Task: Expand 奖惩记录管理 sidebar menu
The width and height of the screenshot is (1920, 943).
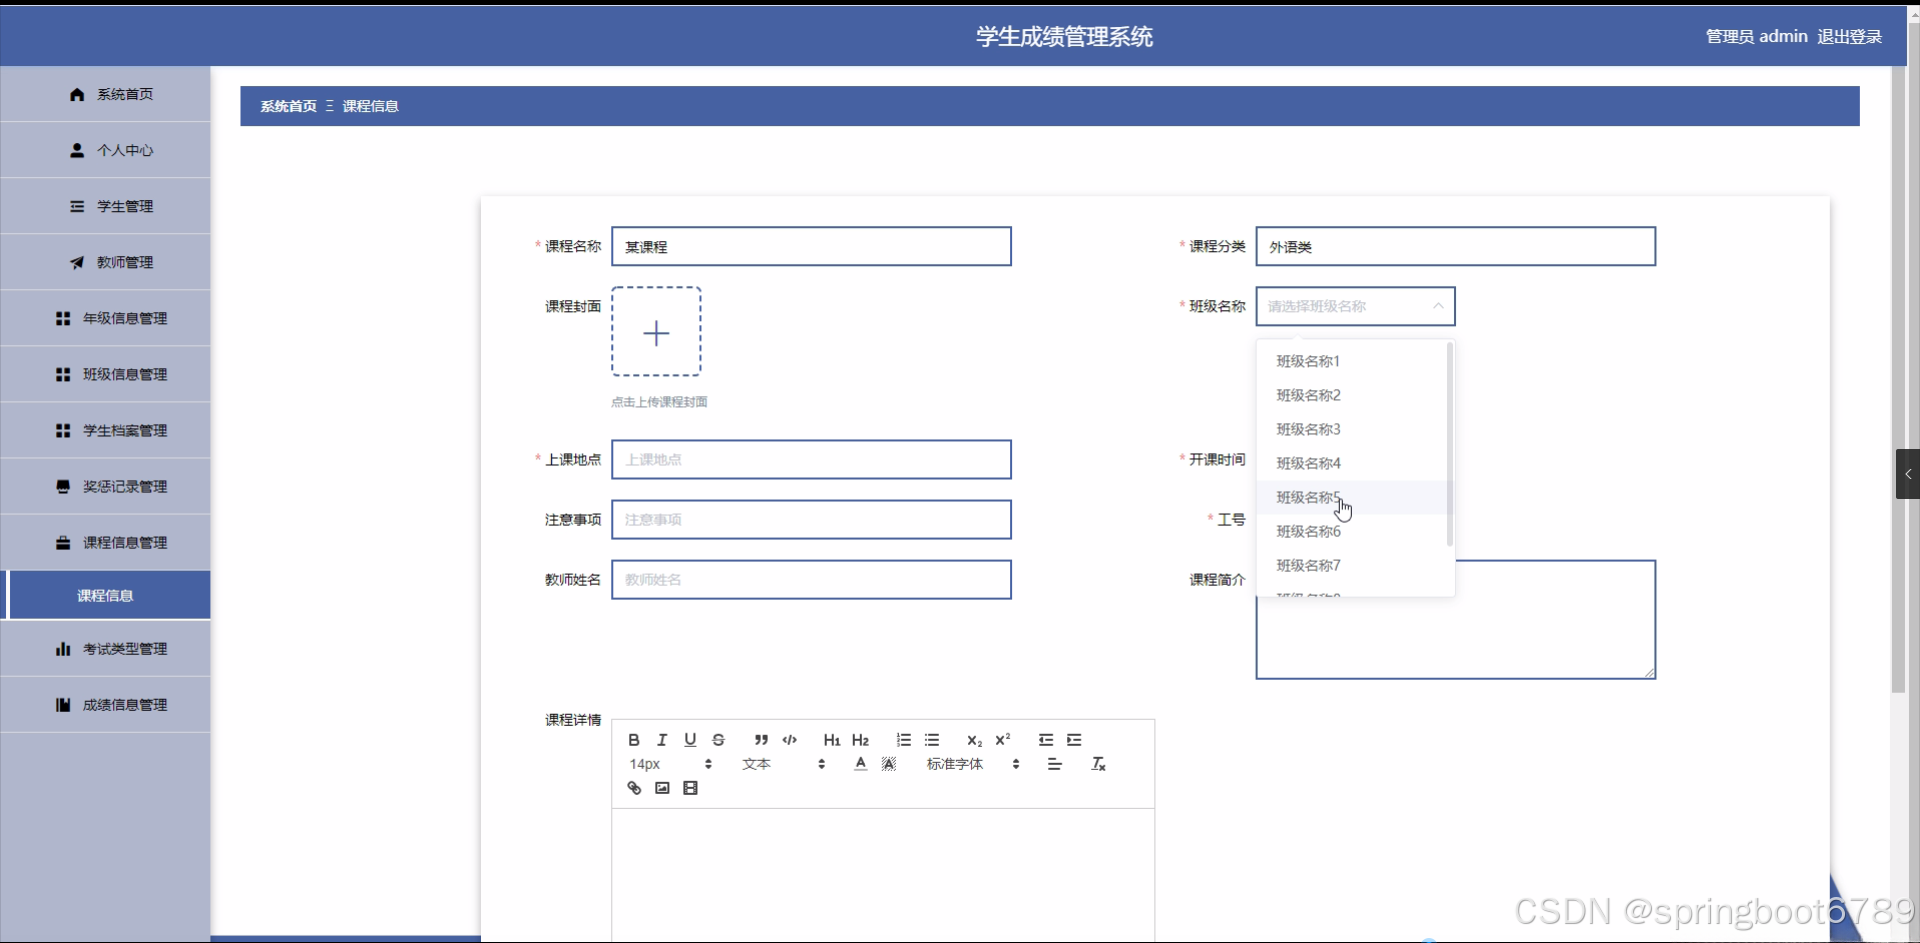Action: point(105,486)
